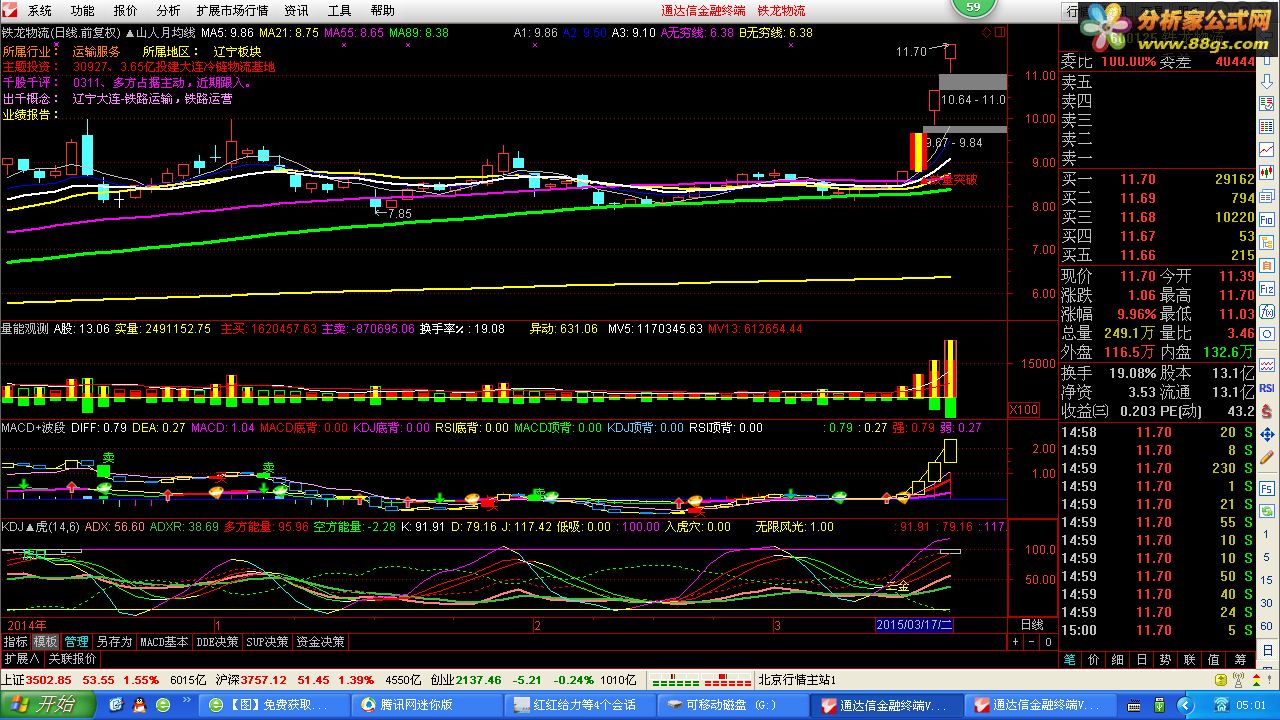
Task: Click the multi-window cascade icon
Action: pyautogui.click(x=1267, y=197)
